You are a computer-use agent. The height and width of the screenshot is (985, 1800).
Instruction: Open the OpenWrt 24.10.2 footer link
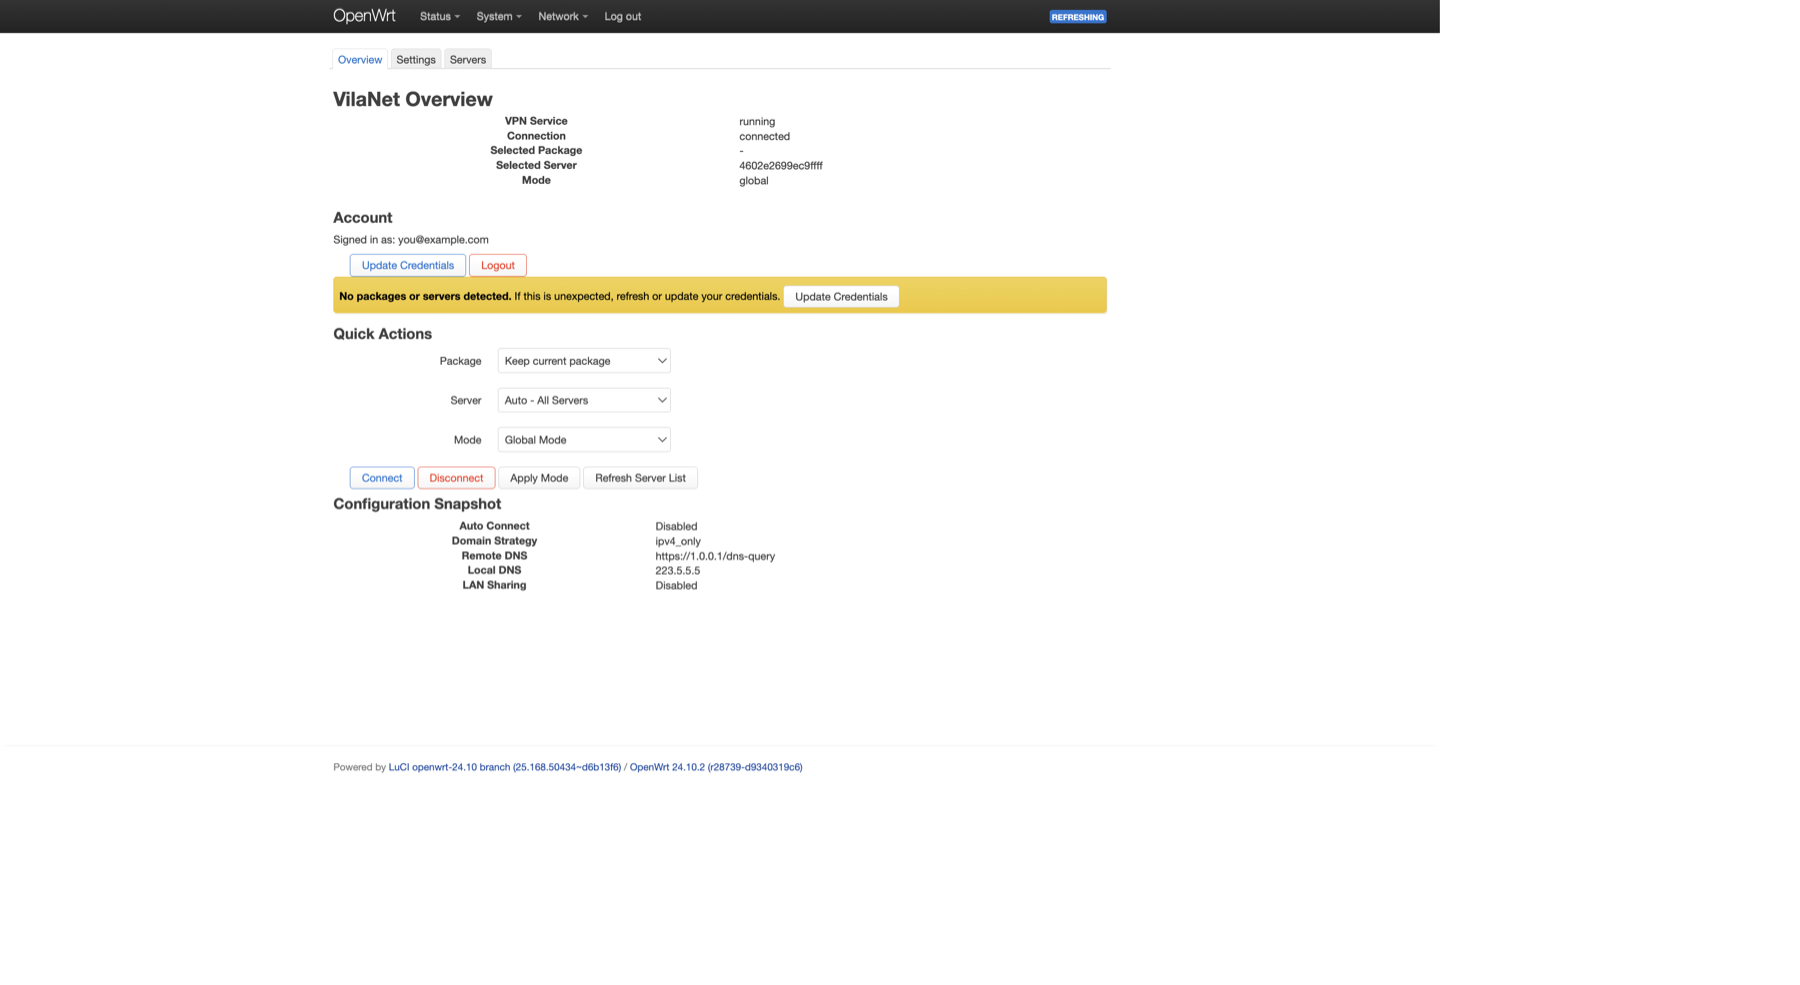[716, 767]
